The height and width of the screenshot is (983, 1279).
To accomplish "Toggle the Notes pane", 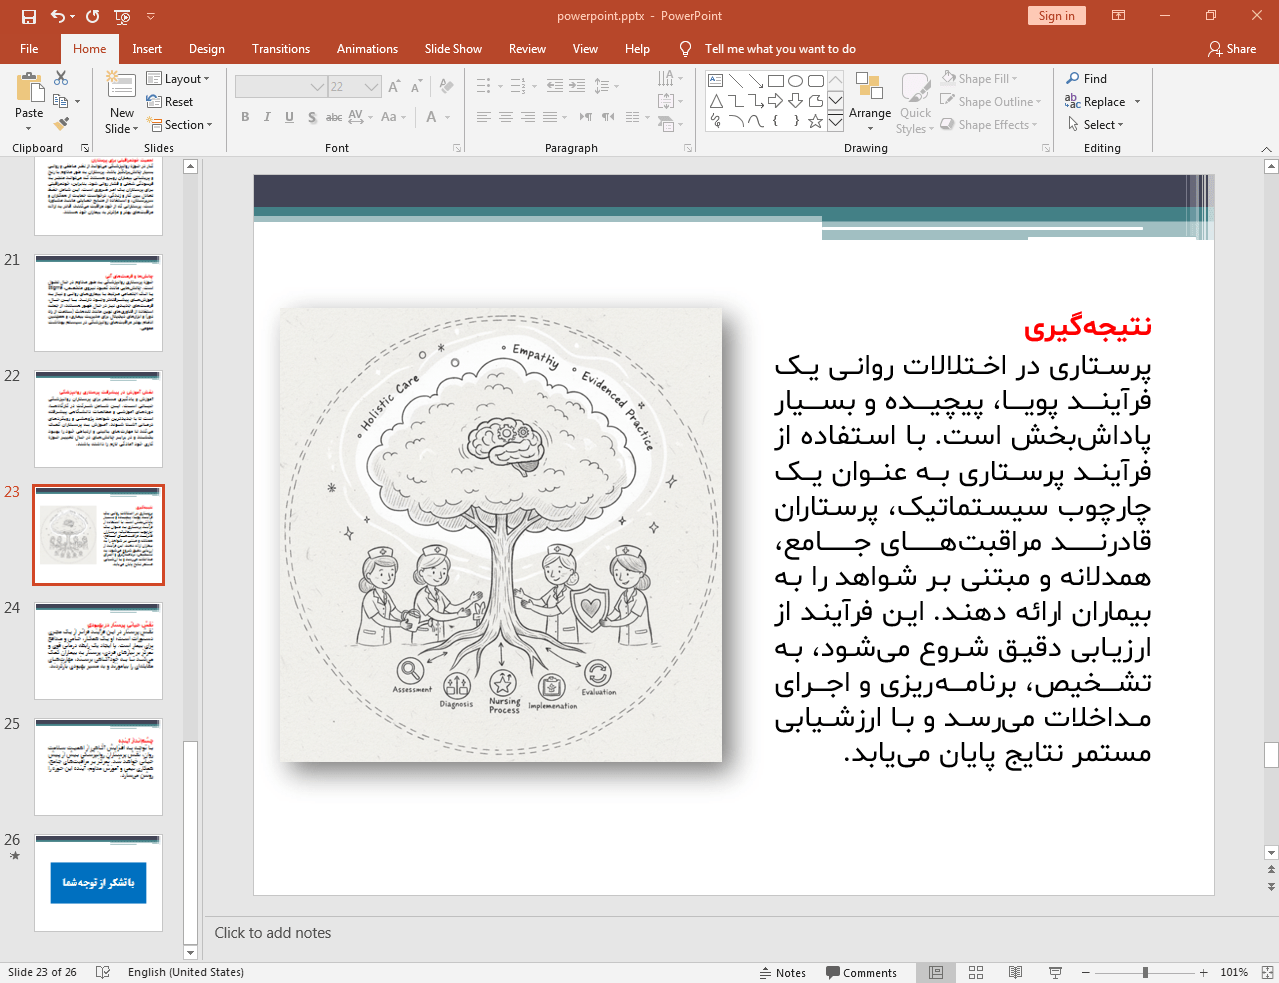I will coord(782,972).
